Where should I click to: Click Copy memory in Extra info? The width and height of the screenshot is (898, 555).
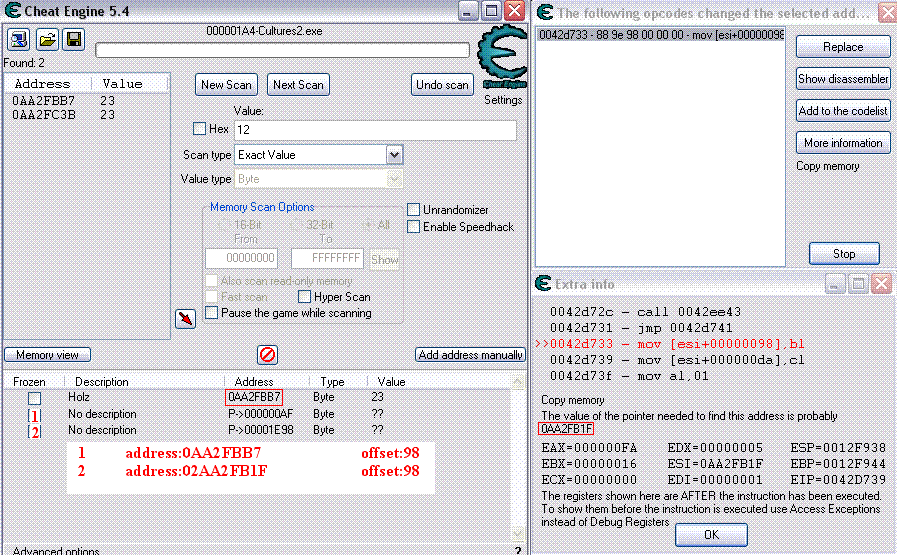(573, 400)
